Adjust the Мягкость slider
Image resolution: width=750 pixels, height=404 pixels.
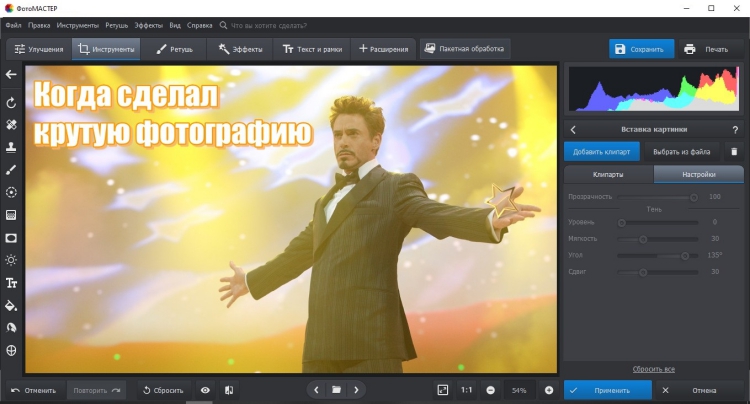(658, 239)
